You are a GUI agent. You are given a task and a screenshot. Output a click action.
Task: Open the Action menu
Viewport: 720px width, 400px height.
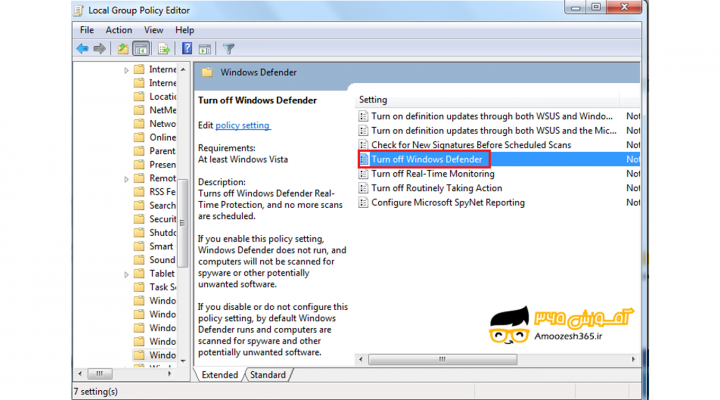click(118, 30)
